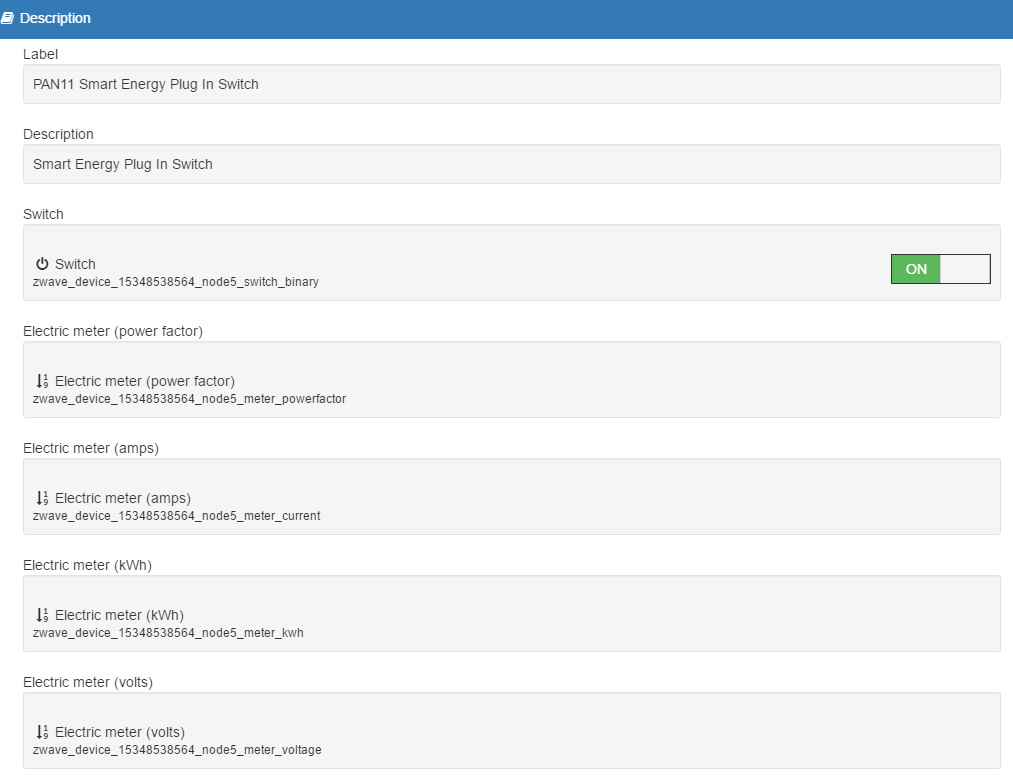This screenshot has width=1013, height=784.
Task: Click the power icon beside Switch
Action: [x=42, y=264]
